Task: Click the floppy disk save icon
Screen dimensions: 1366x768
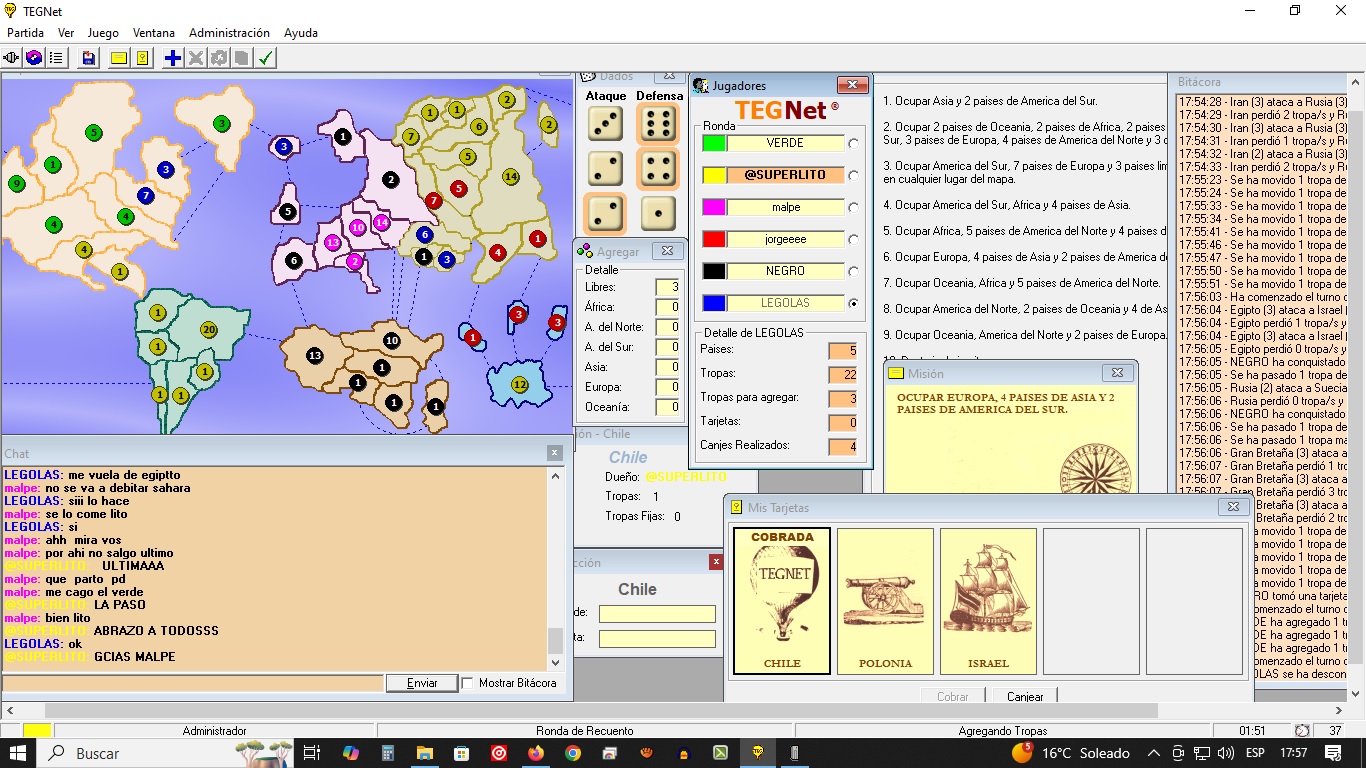Action: (x=89, y=58)
